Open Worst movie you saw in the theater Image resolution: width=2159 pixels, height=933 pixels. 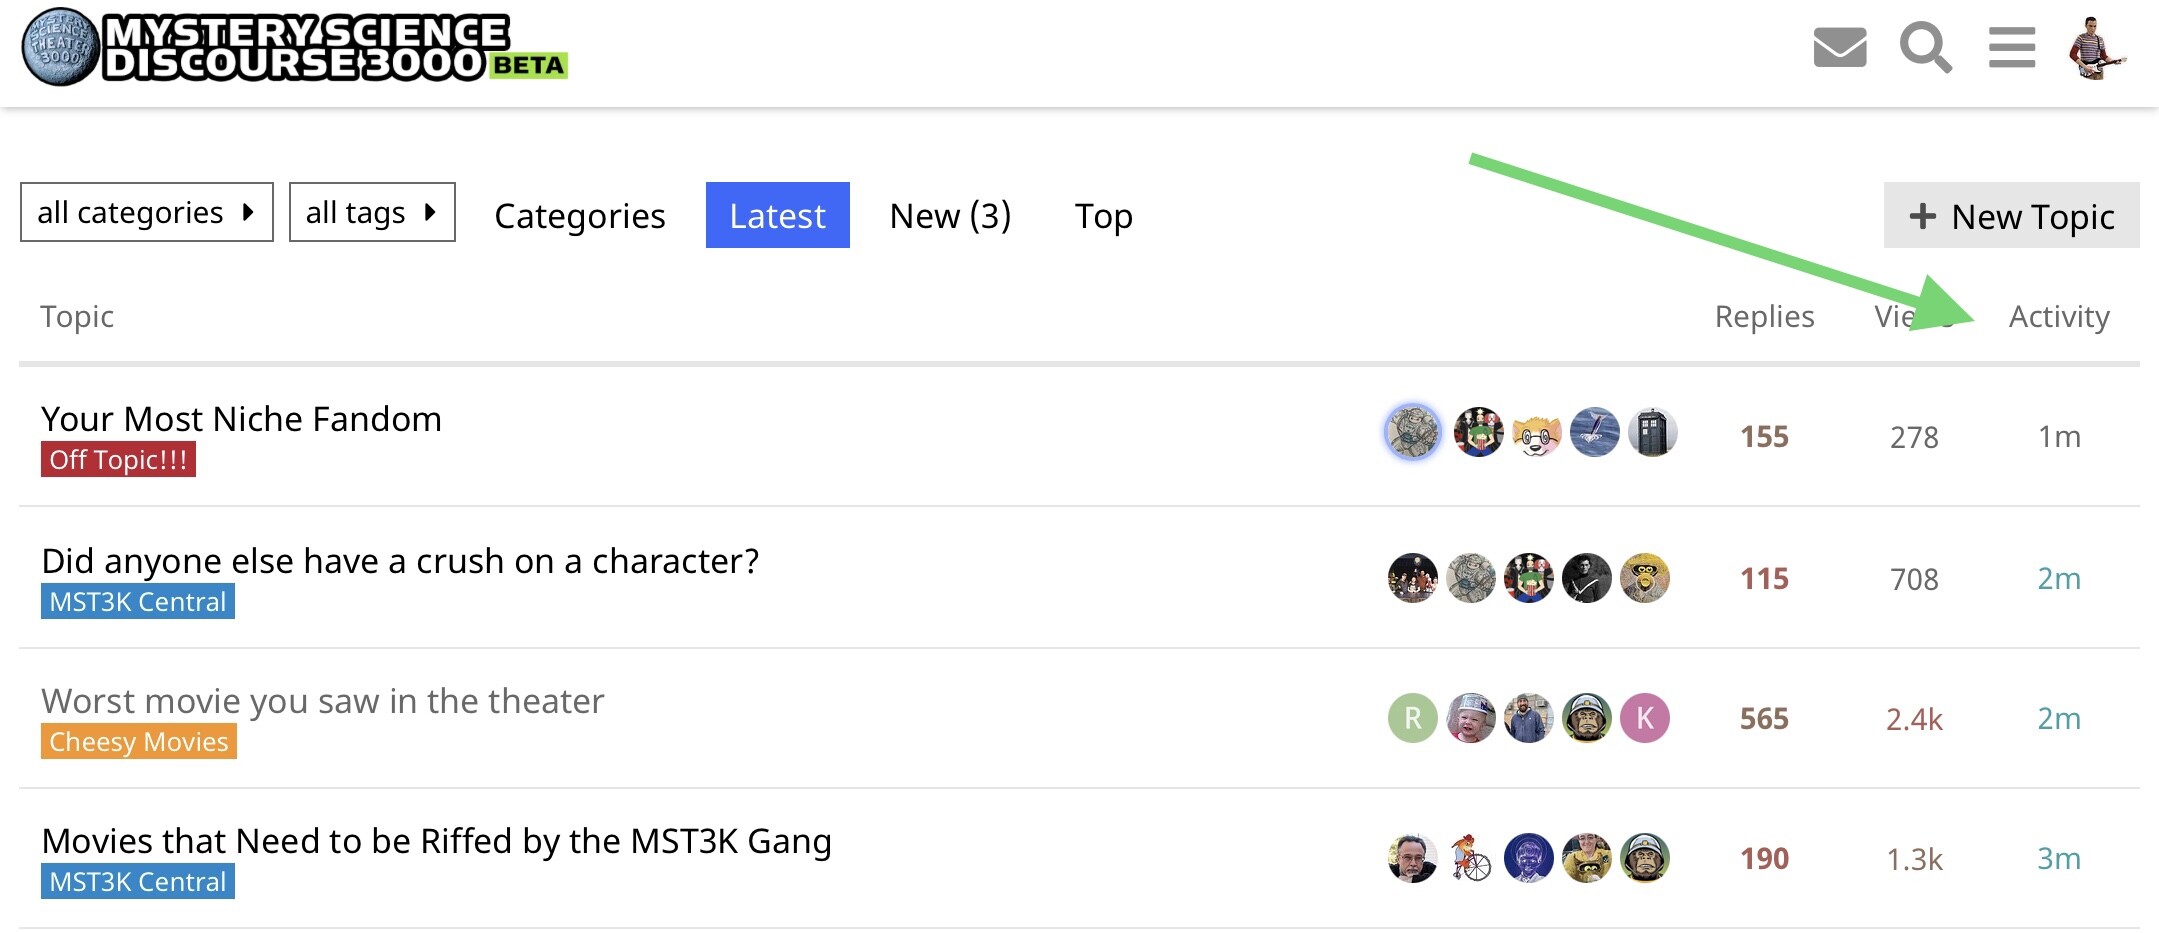coord(322,701)
